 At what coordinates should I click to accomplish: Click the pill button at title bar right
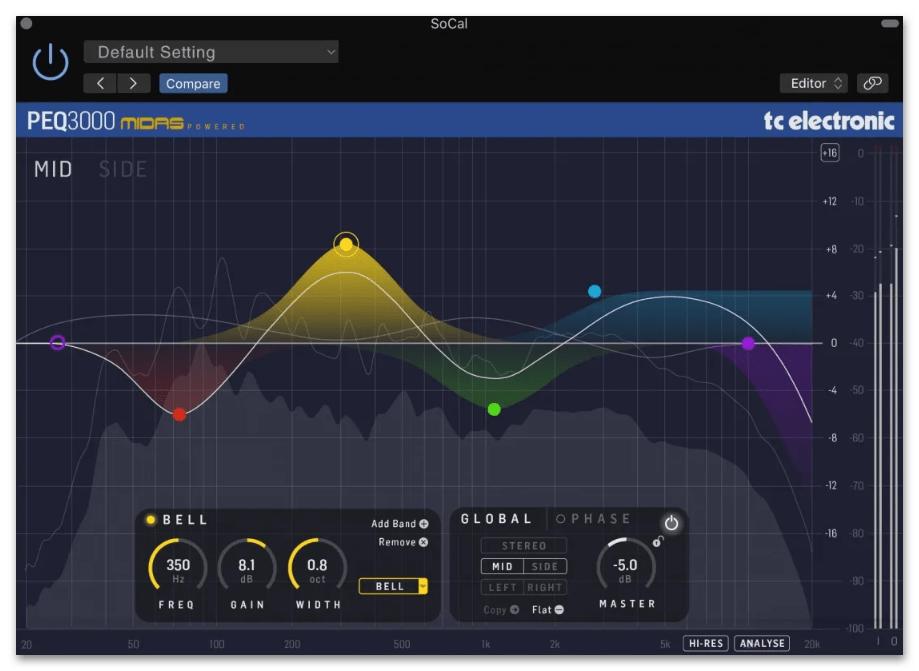890,23
